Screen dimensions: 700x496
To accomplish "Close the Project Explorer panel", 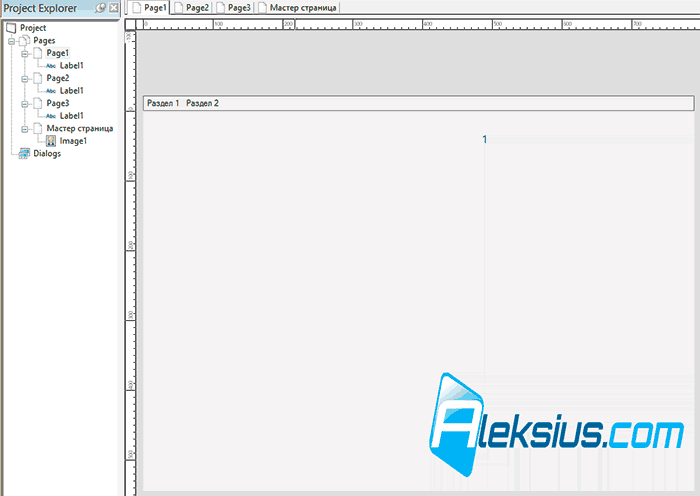I will click(x=114, y=8).
